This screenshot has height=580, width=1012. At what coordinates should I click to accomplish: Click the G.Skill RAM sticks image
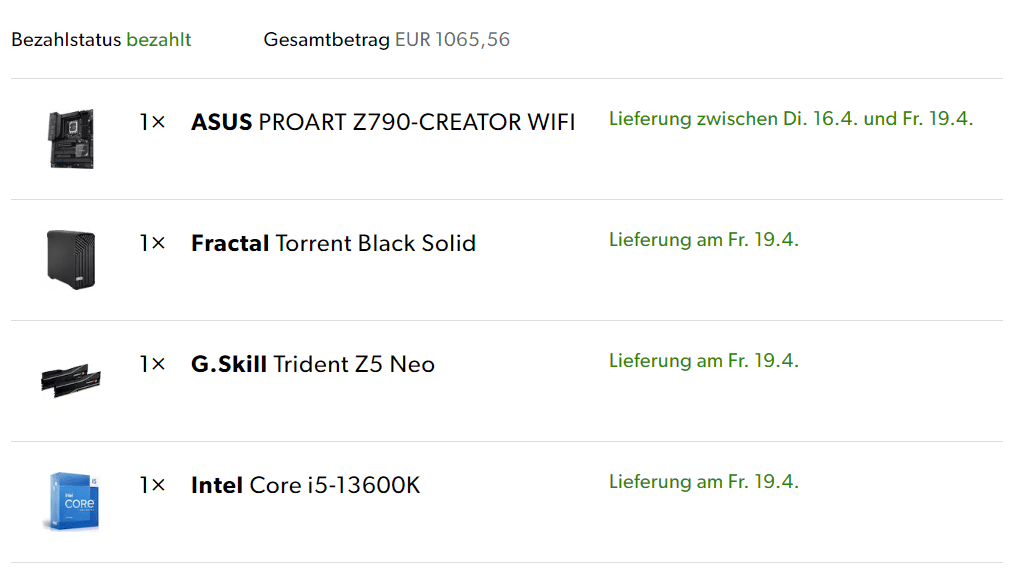70,380
